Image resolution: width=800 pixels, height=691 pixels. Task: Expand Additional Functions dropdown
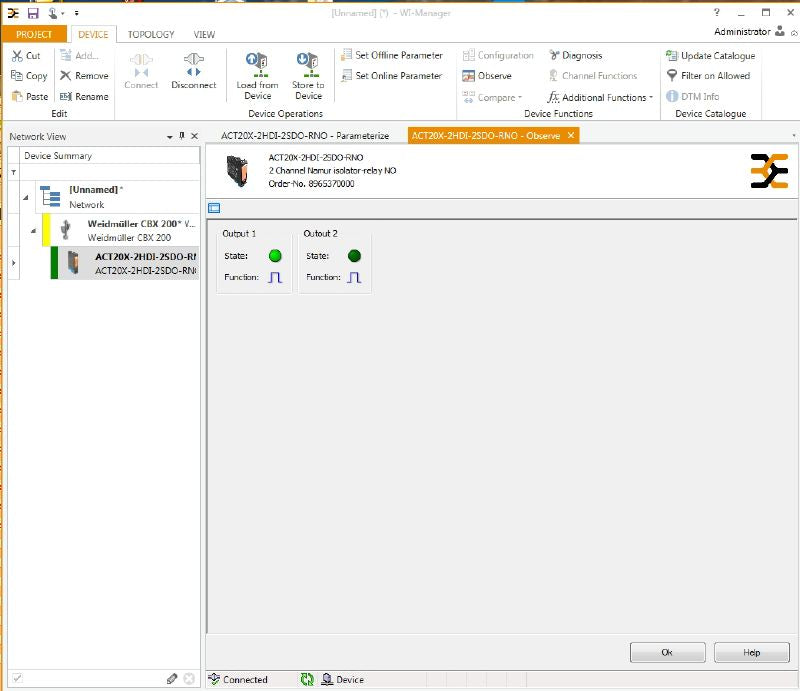[x=651, y=98]
